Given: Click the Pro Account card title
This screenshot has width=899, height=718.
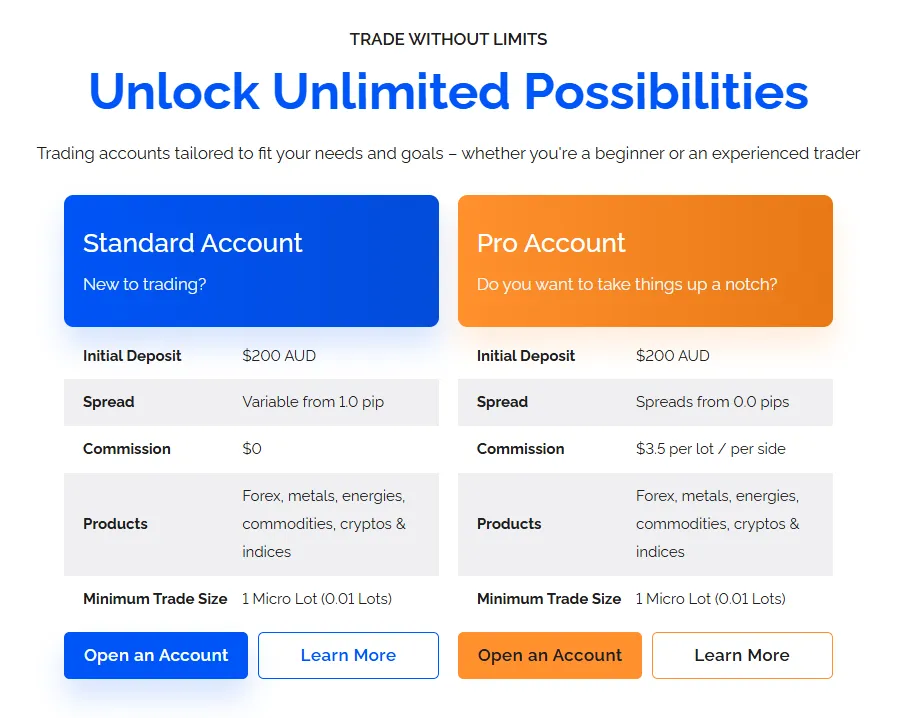Looking at the screenshot, I should coord(551,243).
